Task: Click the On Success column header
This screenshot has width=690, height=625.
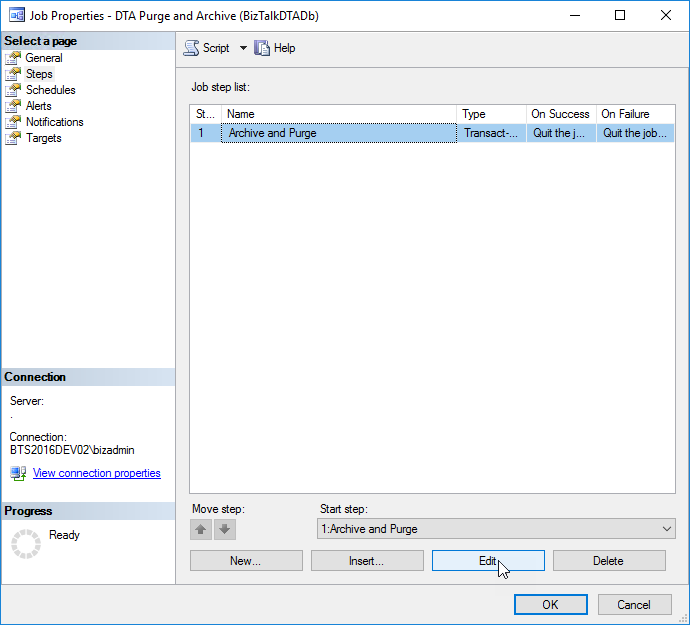Action: tap(561, 114)
